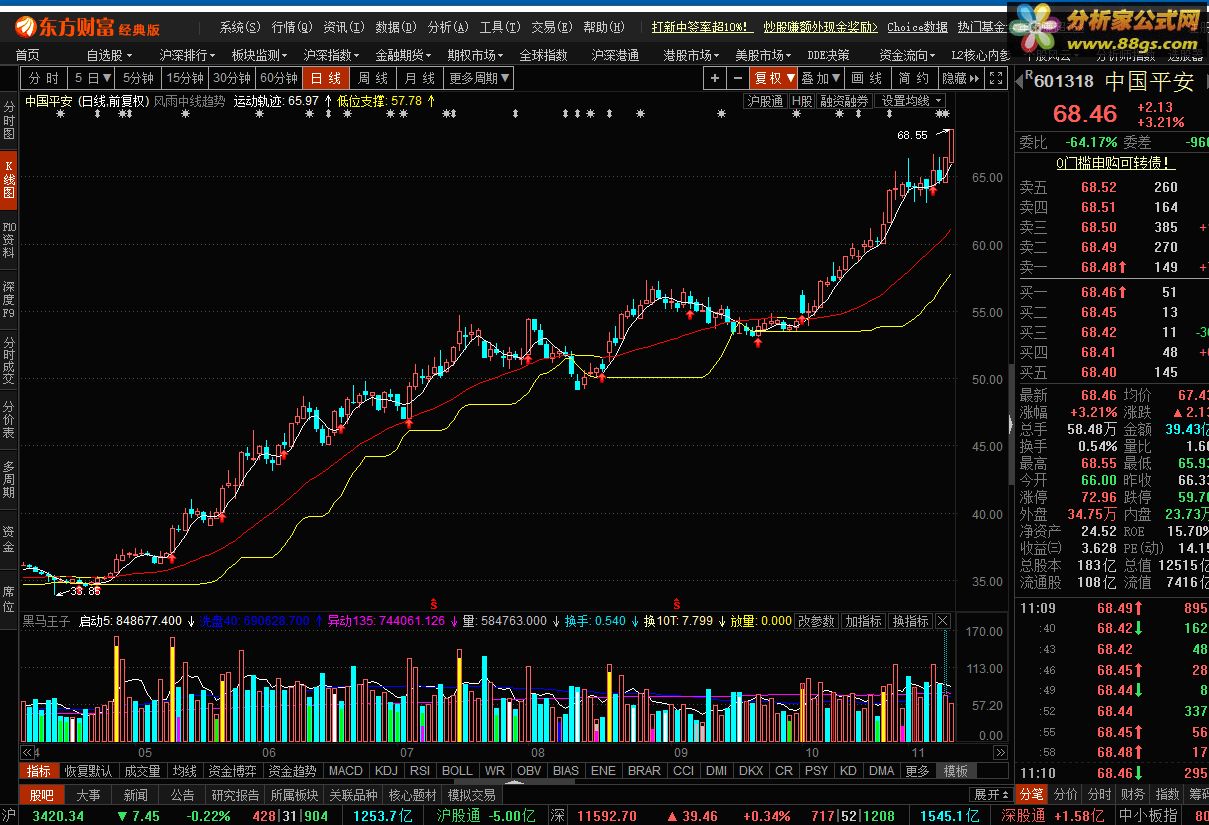Toggle 画线 drawing mode
This screenshot has height=825, width=1209.
click(868, 78)
